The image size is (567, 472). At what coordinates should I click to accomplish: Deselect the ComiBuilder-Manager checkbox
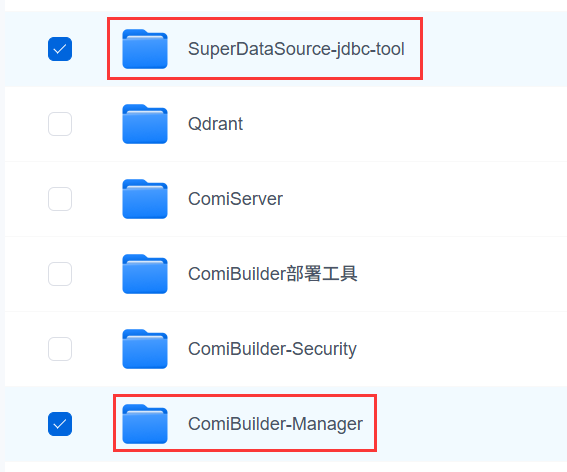click(60, 424)
